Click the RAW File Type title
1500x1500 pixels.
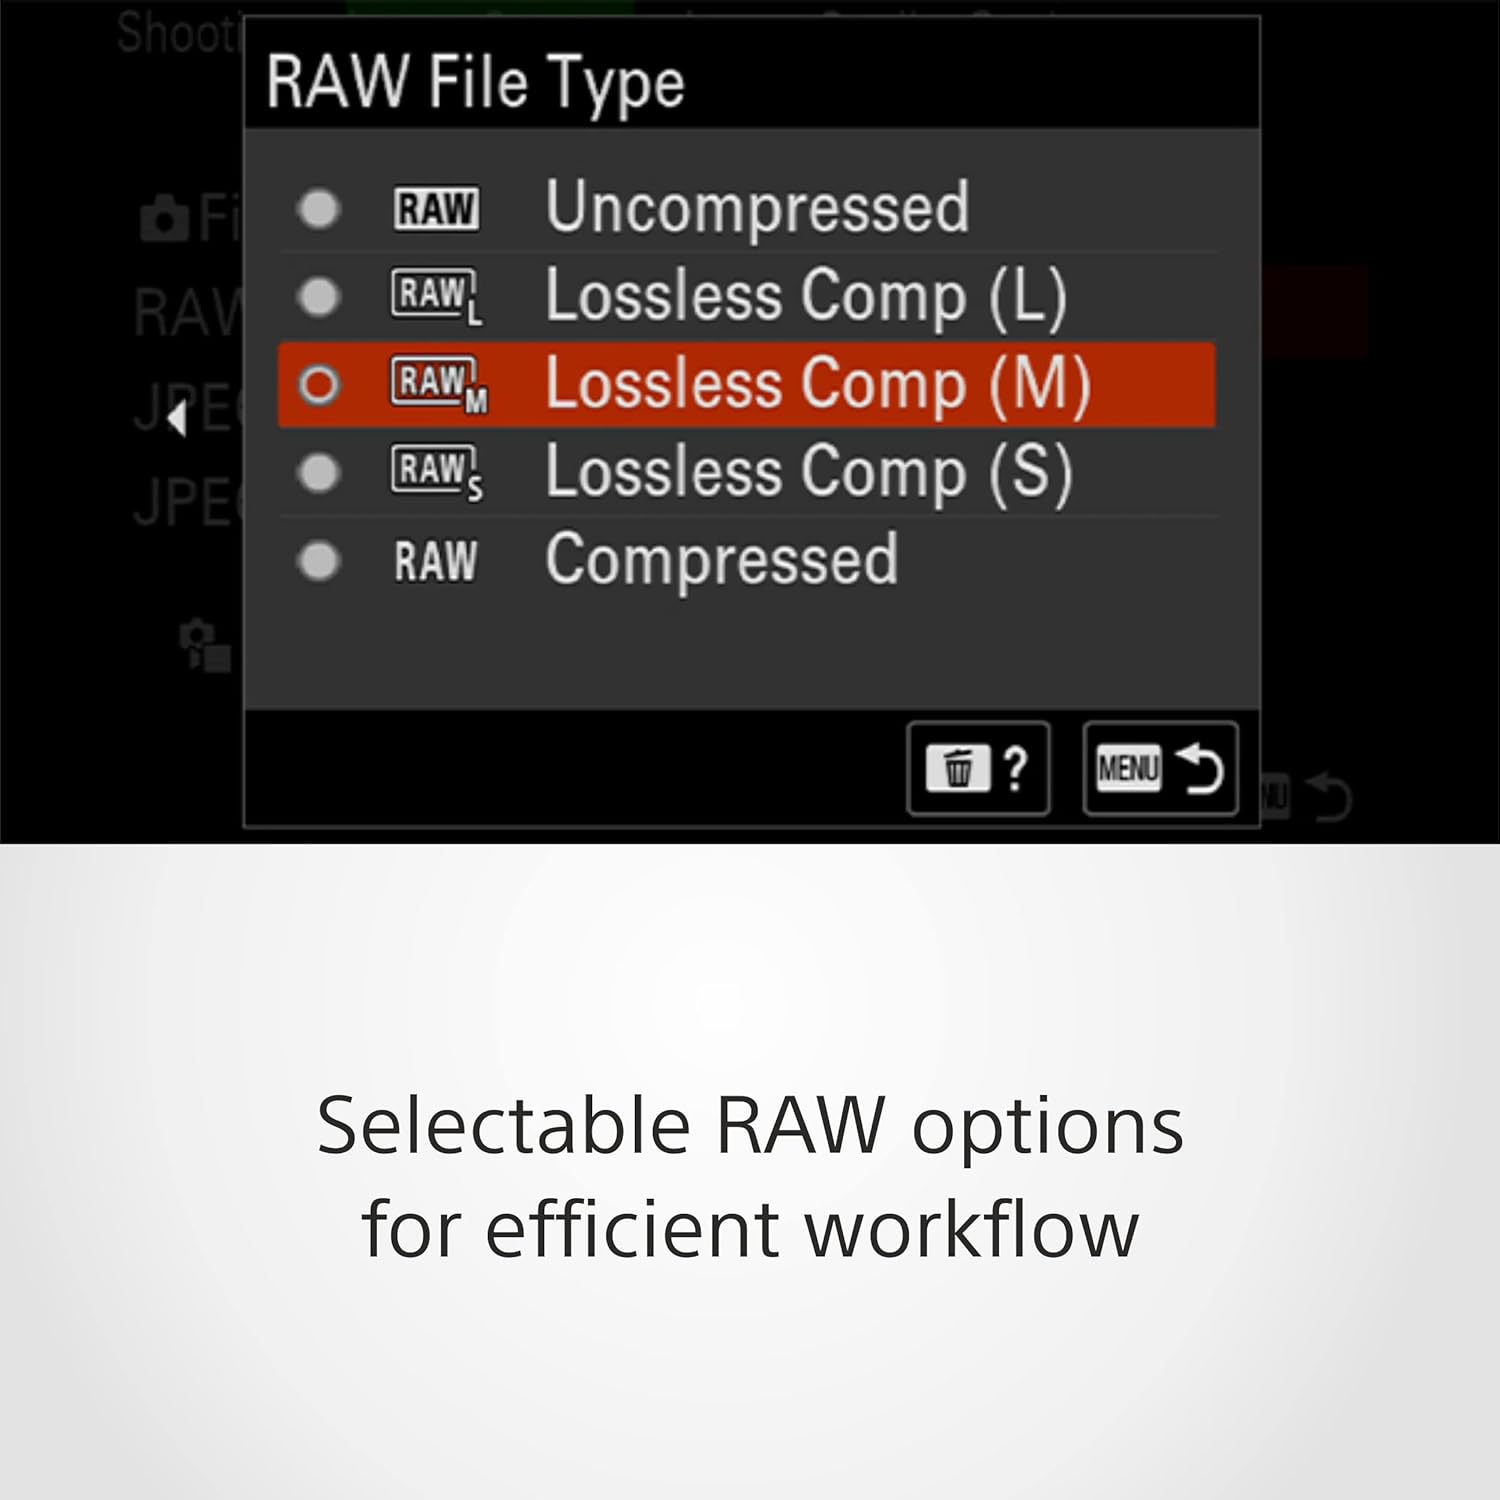[x=475, y=82]
